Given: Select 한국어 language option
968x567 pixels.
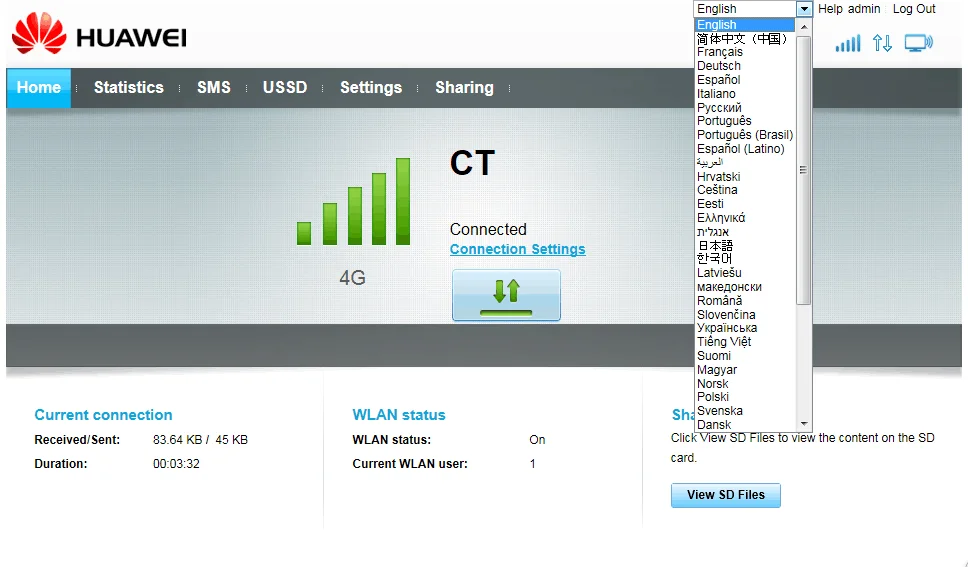Looking at the screenshot, I should click(745, 259).
